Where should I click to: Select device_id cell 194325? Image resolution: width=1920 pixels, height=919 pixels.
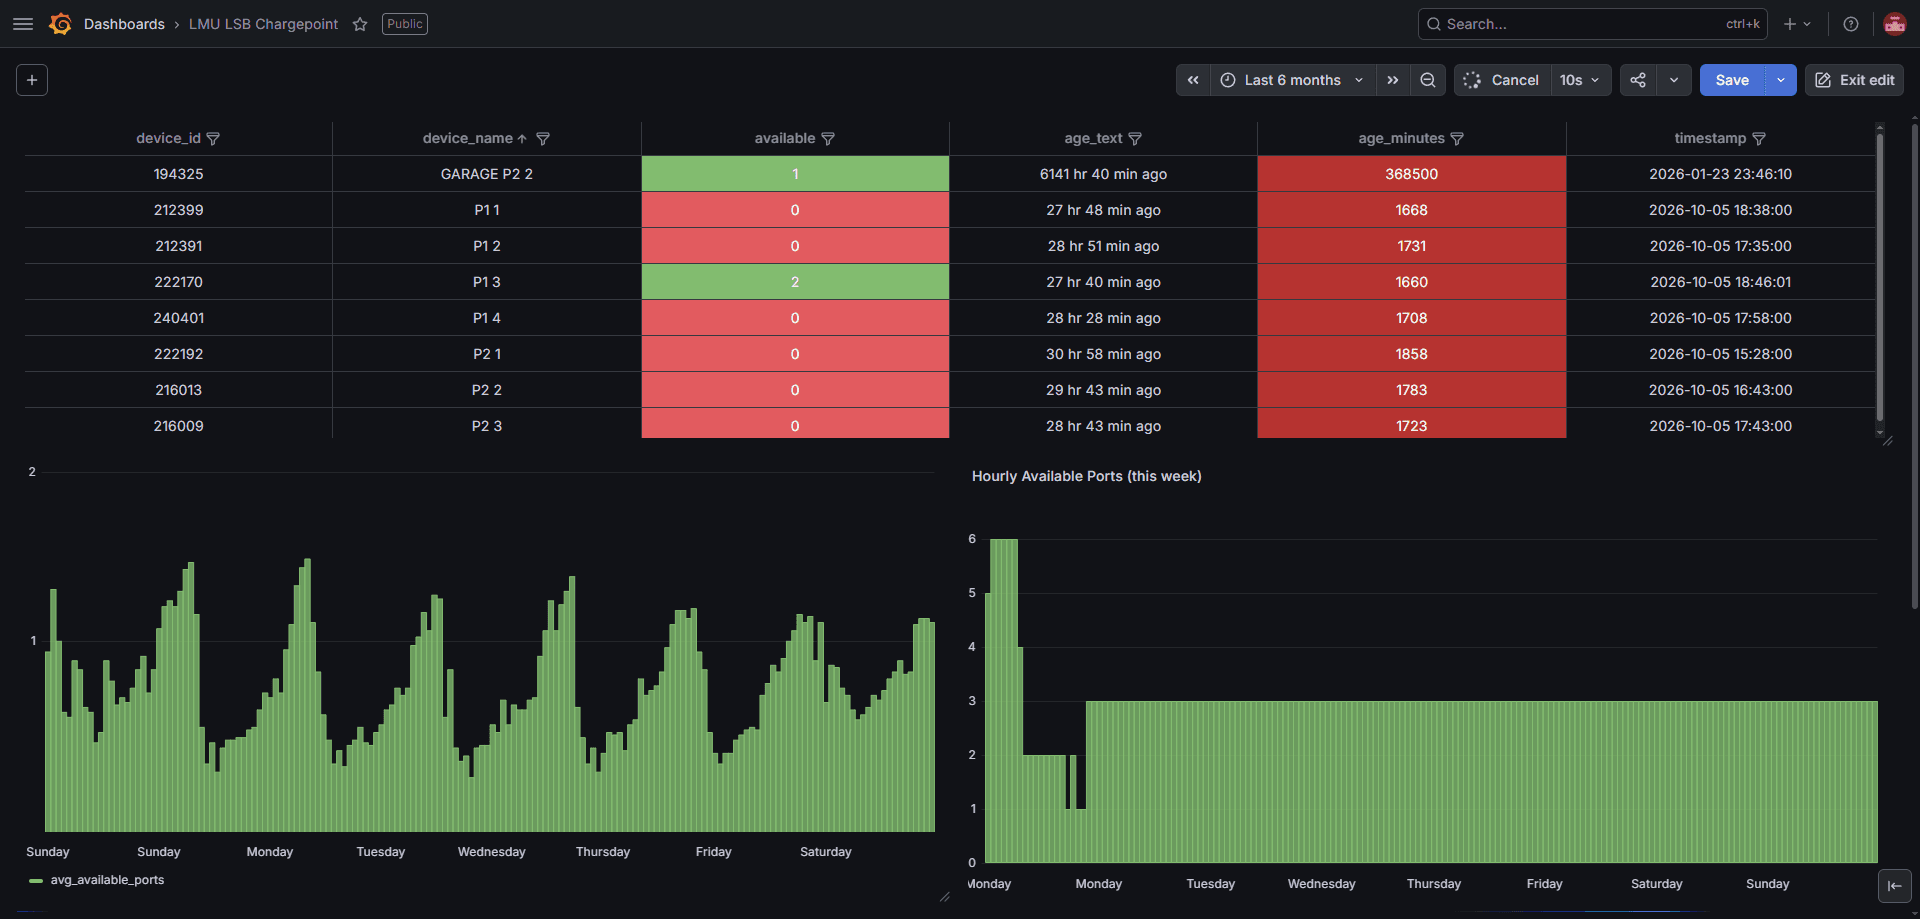[x=178, y=174]
